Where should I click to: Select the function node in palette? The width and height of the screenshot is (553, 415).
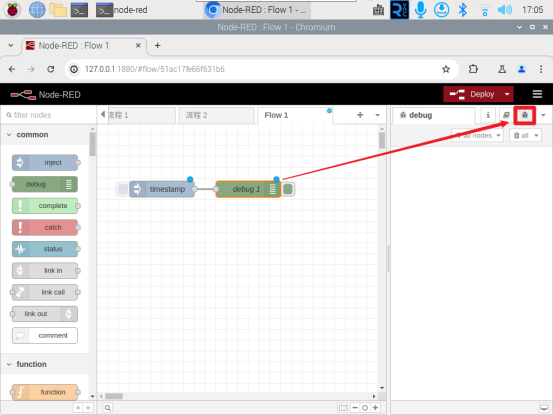coord(45,392)
